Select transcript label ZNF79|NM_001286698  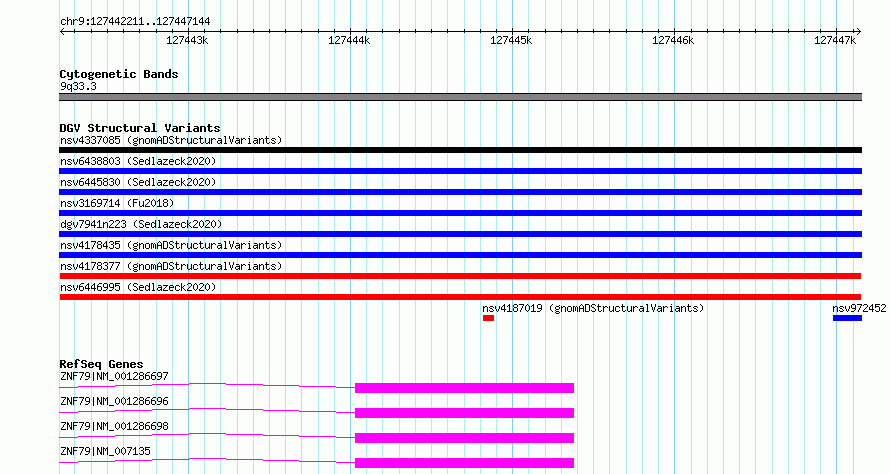pos(114,426)
